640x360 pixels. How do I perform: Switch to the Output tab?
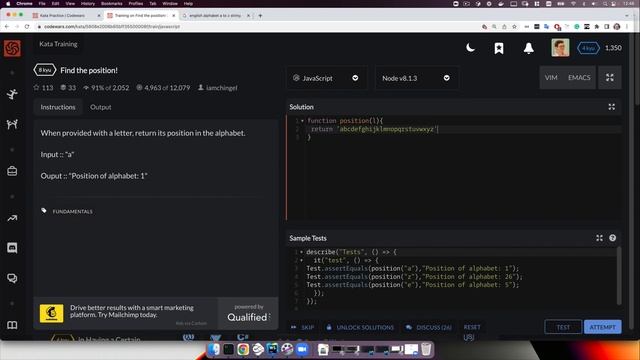pos(100,107)
